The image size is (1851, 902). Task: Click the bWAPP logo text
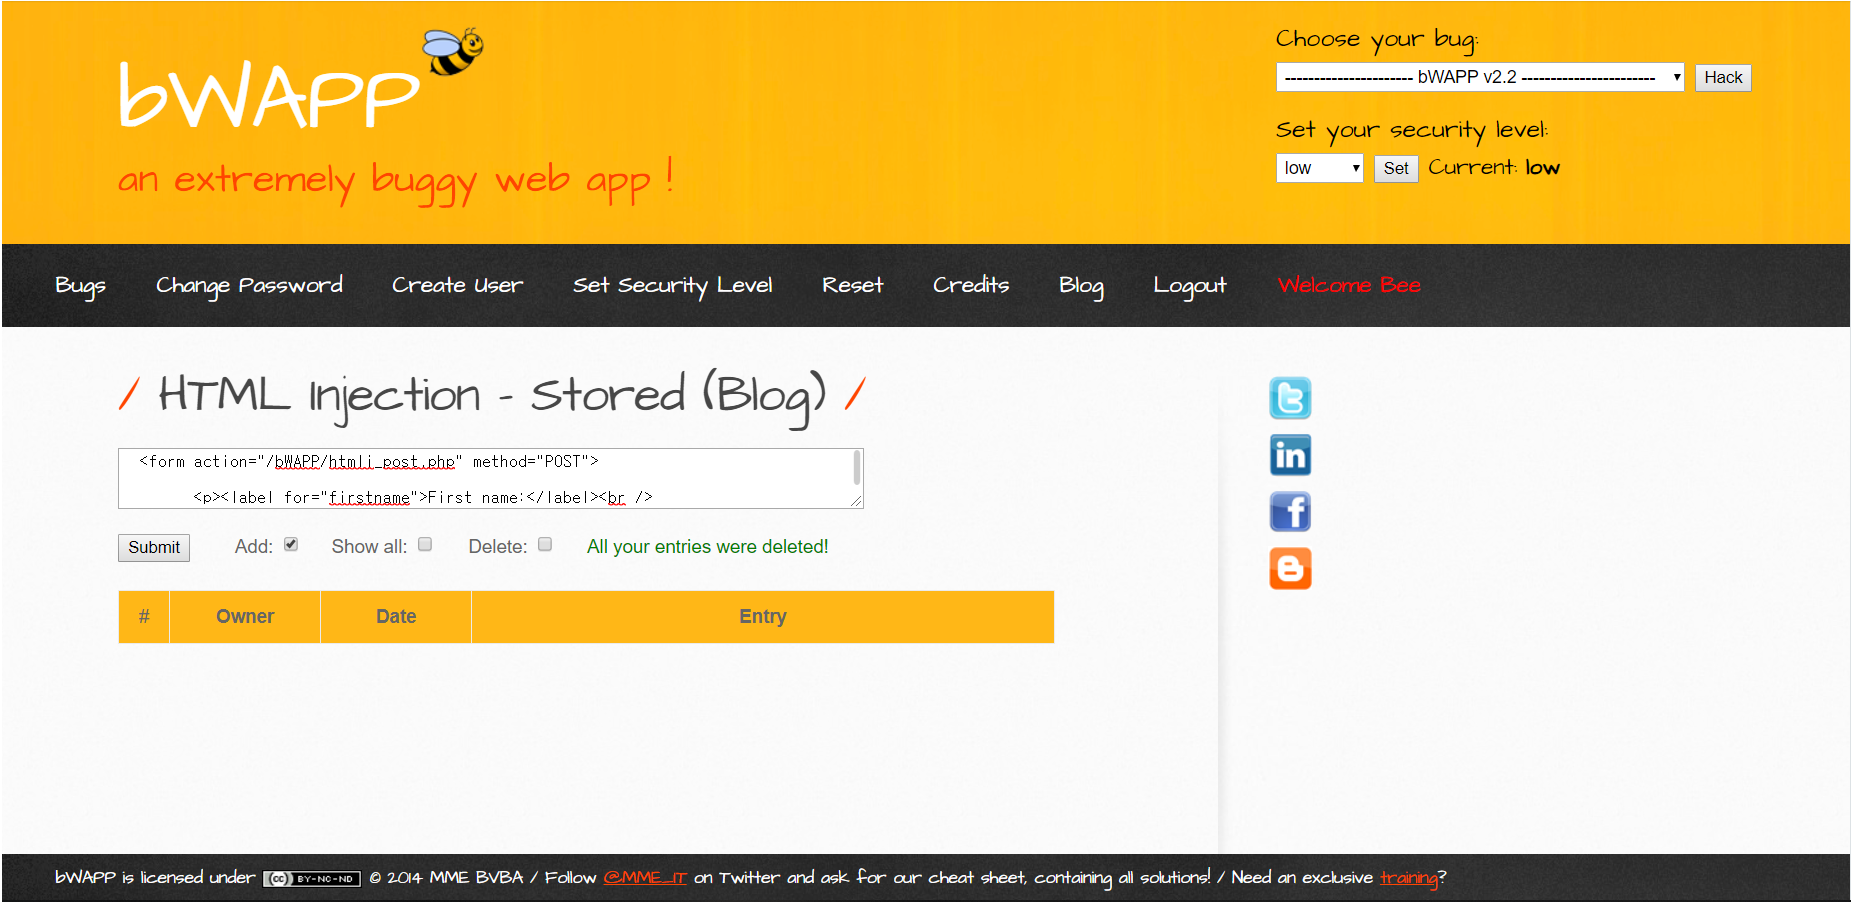(268, 95)
